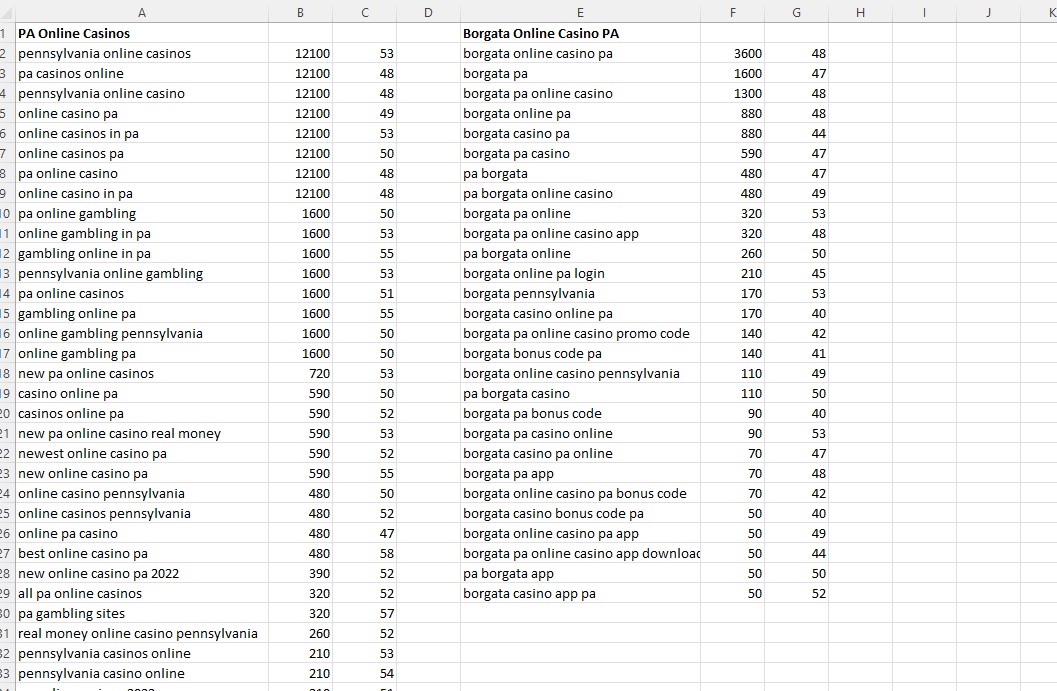This screenshot has width=1057, height=691.
Task: Click the 'Borgata Online Casino PA' heading cell
Action: click(x=580, y=33)
